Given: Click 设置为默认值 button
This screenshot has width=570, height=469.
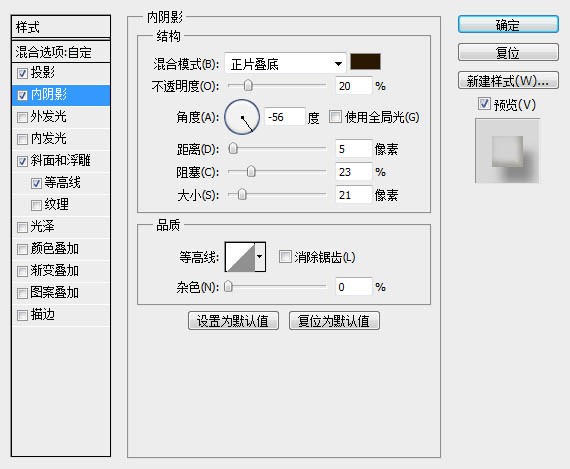Looking at the screenshot, I should [x=233, y=321].
